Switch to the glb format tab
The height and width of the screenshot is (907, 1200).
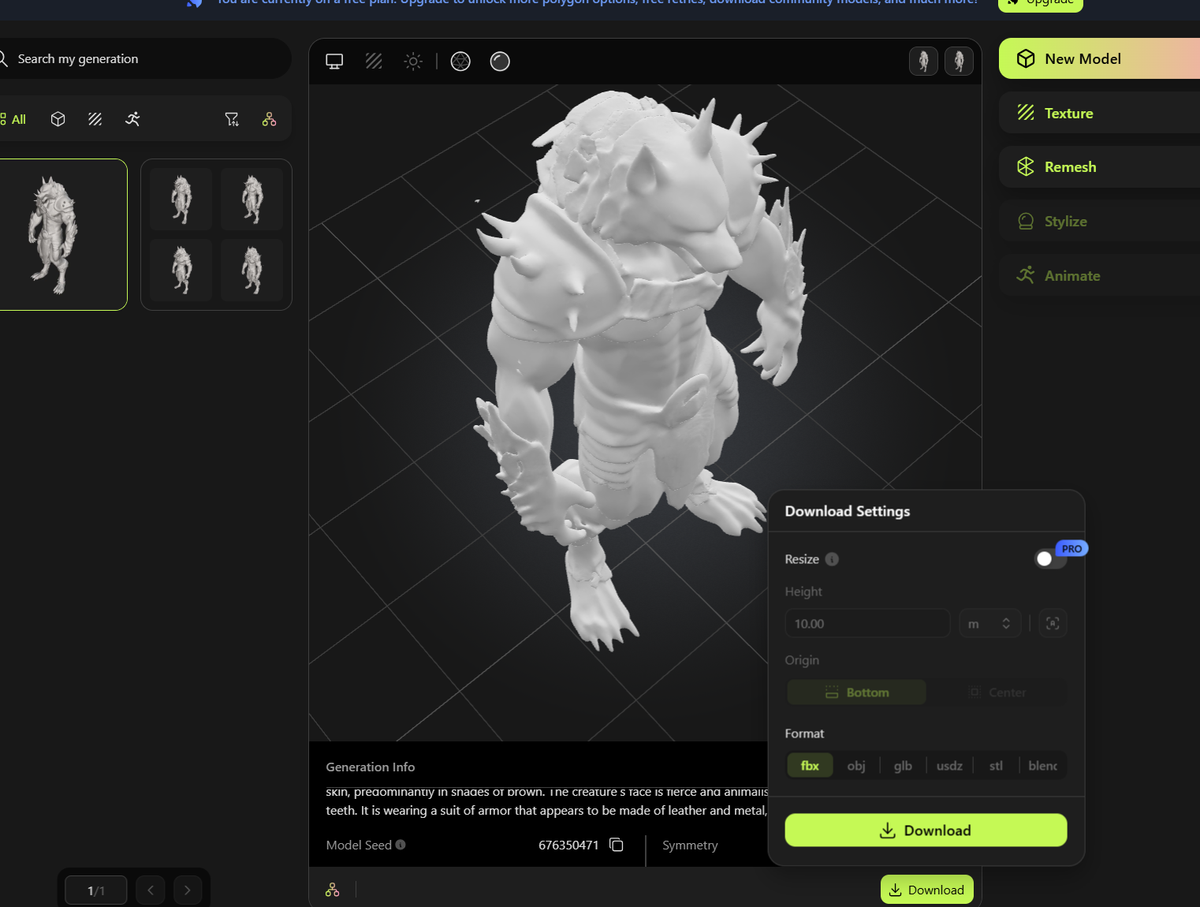(902, 765)
